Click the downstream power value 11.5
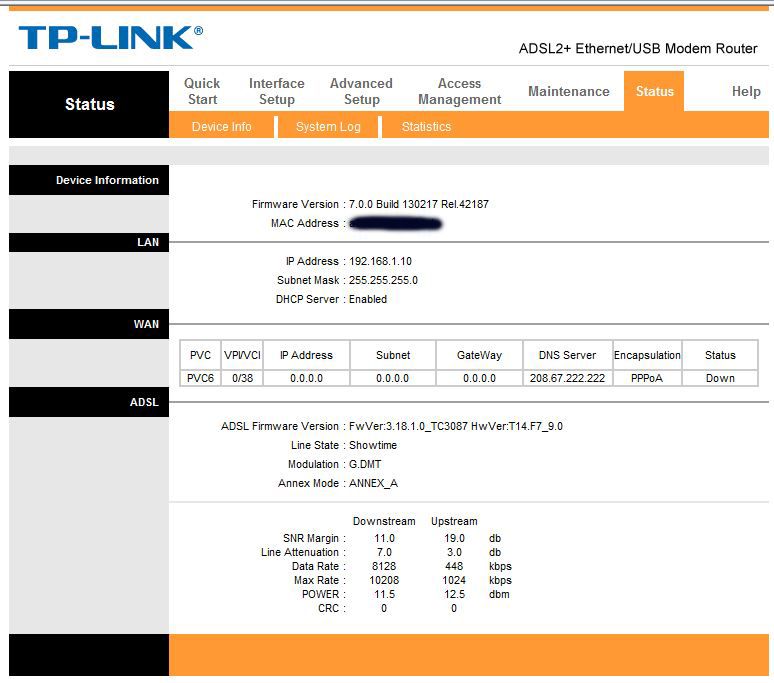This screenshot has width=774, height=683. (384, 594)
